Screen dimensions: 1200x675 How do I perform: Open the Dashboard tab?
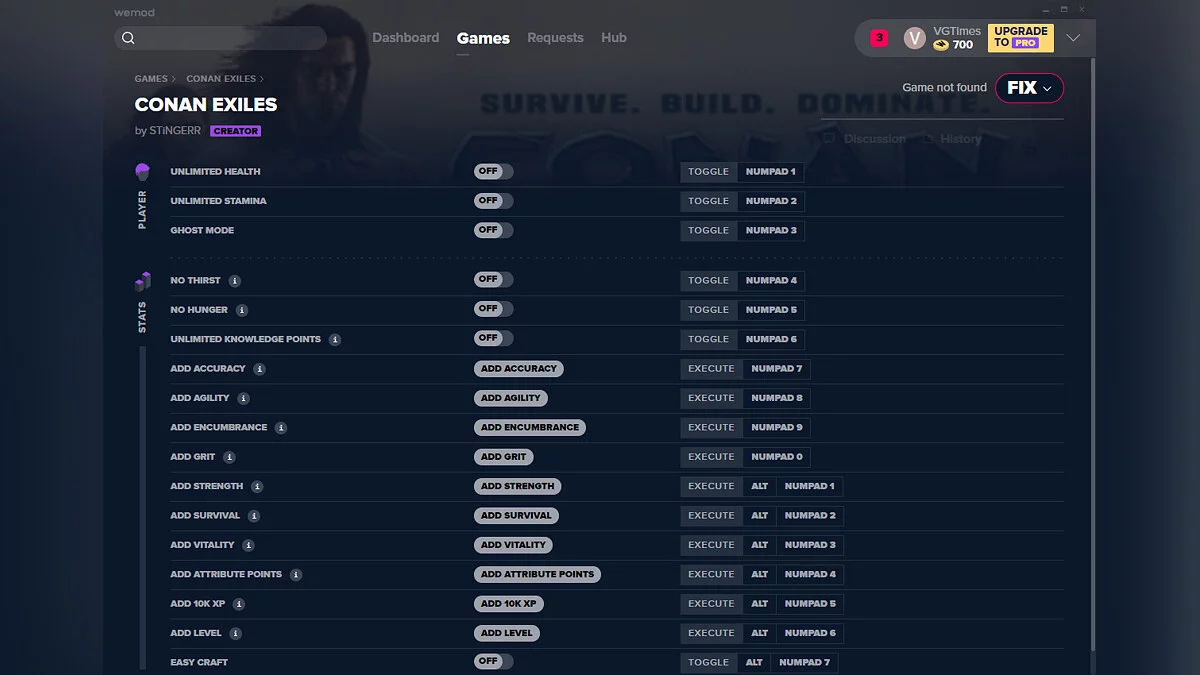coord(406,38)
